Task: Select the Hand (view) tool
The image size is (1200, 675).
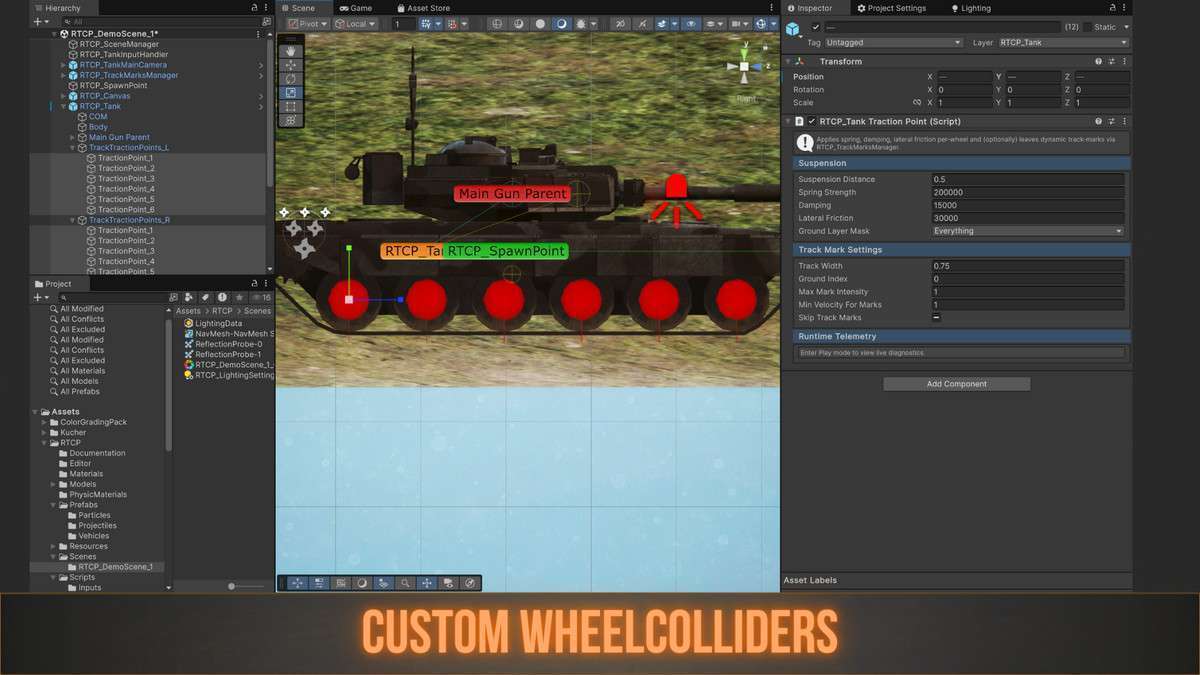Action: click(x=291, y=50)
